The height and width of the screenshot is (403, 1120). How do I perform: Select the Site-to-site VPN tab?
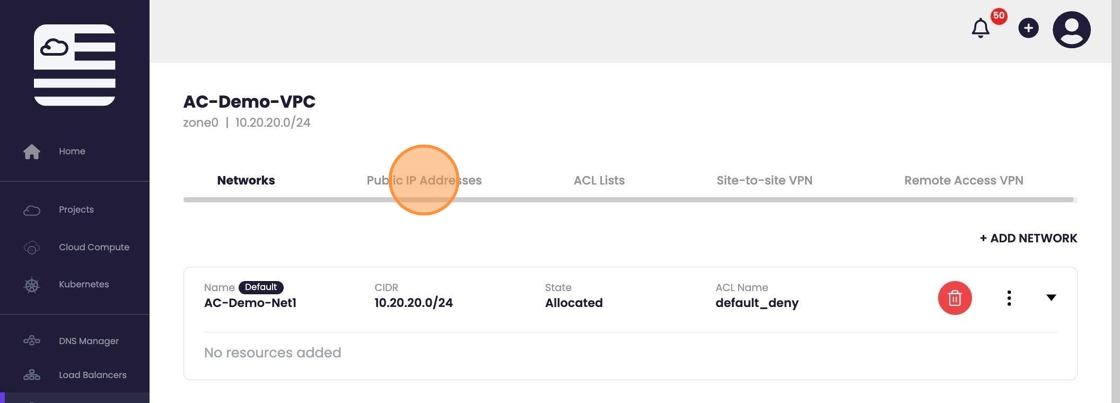pyautogui.click(x=764, y=181)
